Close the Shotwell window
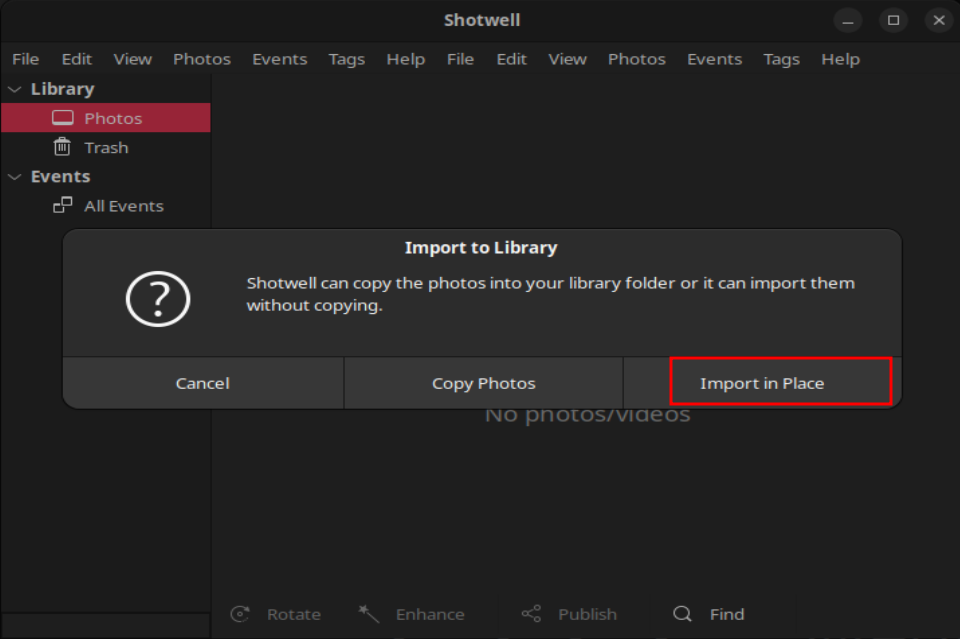Viewport: 960px width, 639px height. tap(939, 21)
